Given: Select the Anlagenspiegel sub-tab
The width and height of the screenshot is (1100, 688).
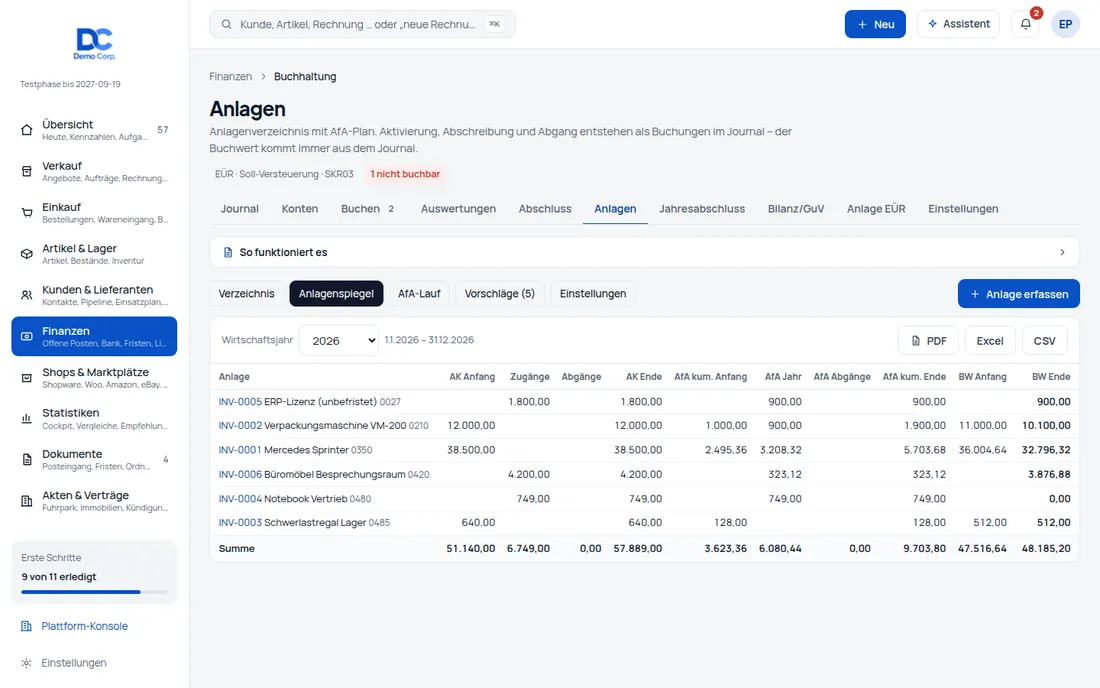Looking at the screenshot, I should click(336, 294).
